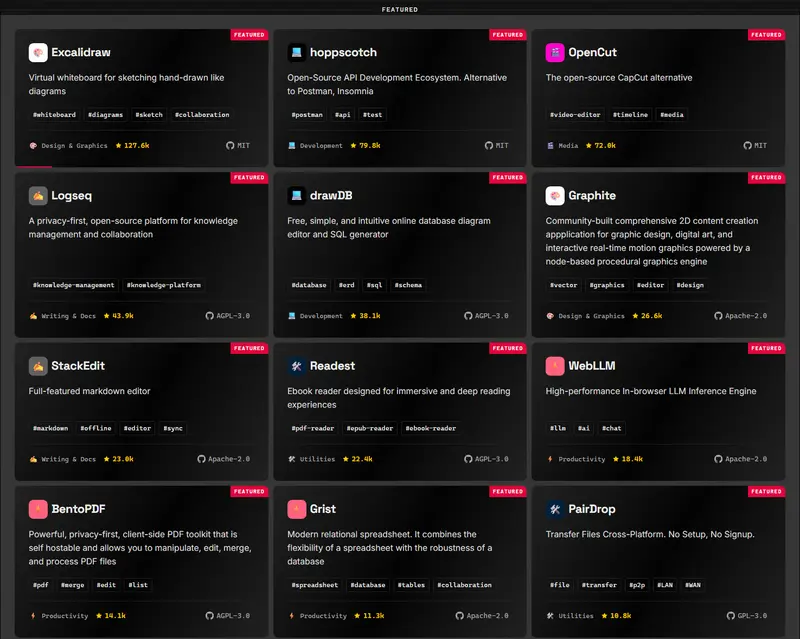This screenshot has height=639, width=800.
Task: Open GitHub icon on Logseq card
Action: pyautogui.click(x=209, y=316)
